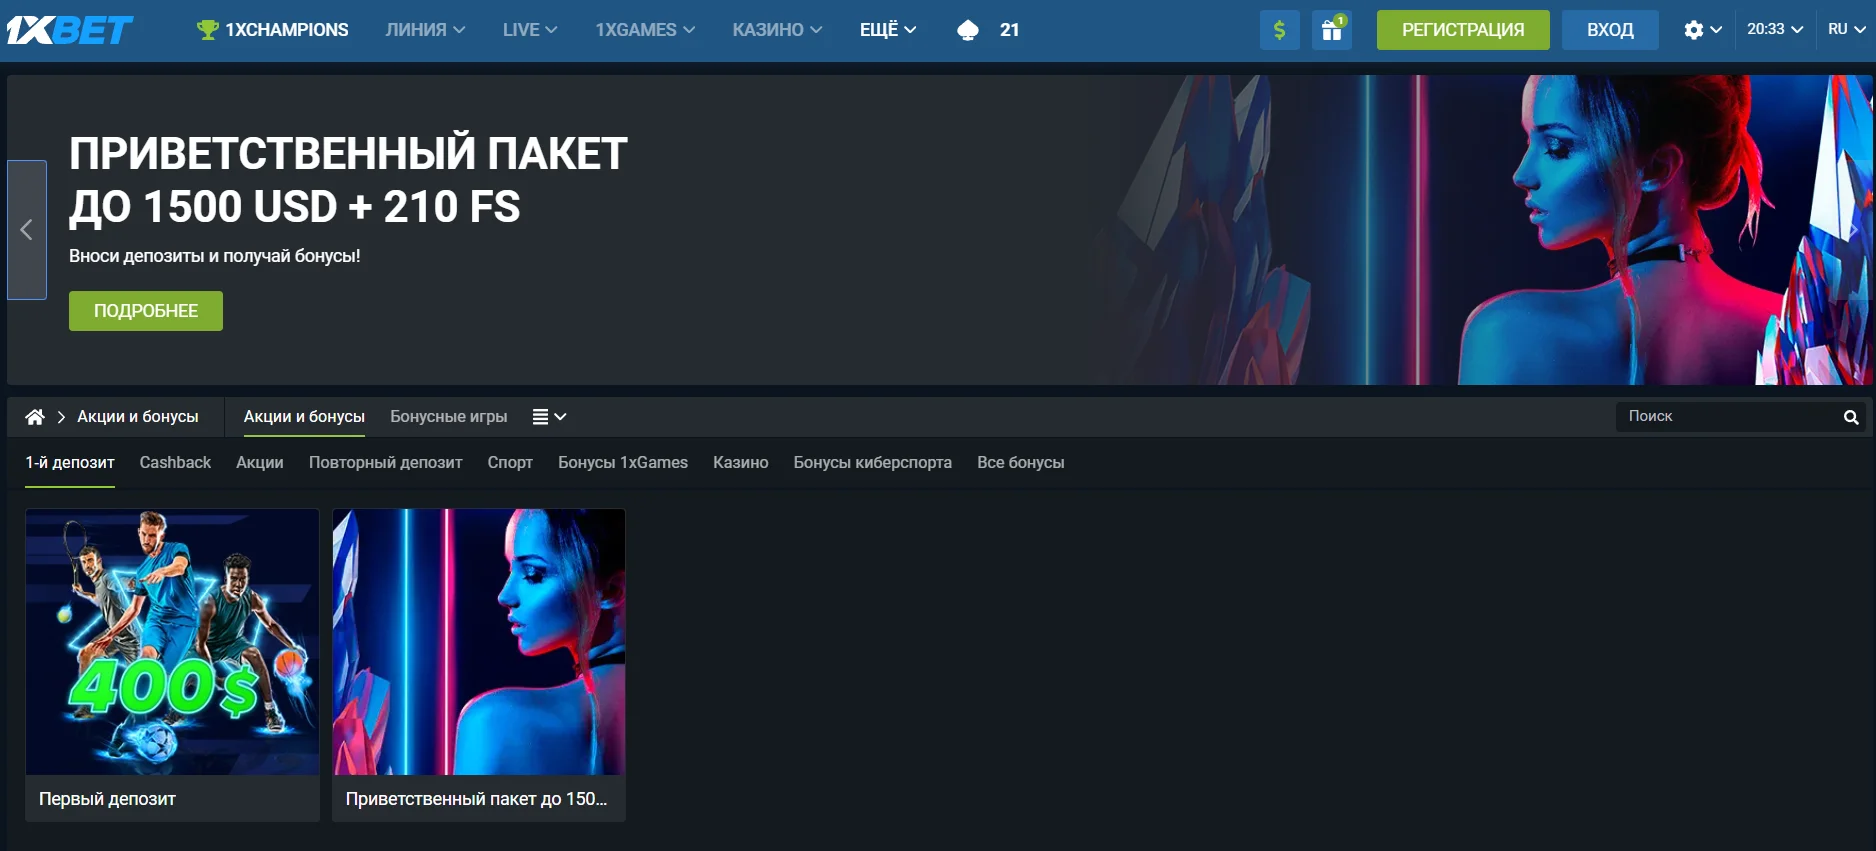The image size is (1876, 851).
Task: Expand the ЛИНИЯ dropdown menu
Action: [x=425, y=30]
